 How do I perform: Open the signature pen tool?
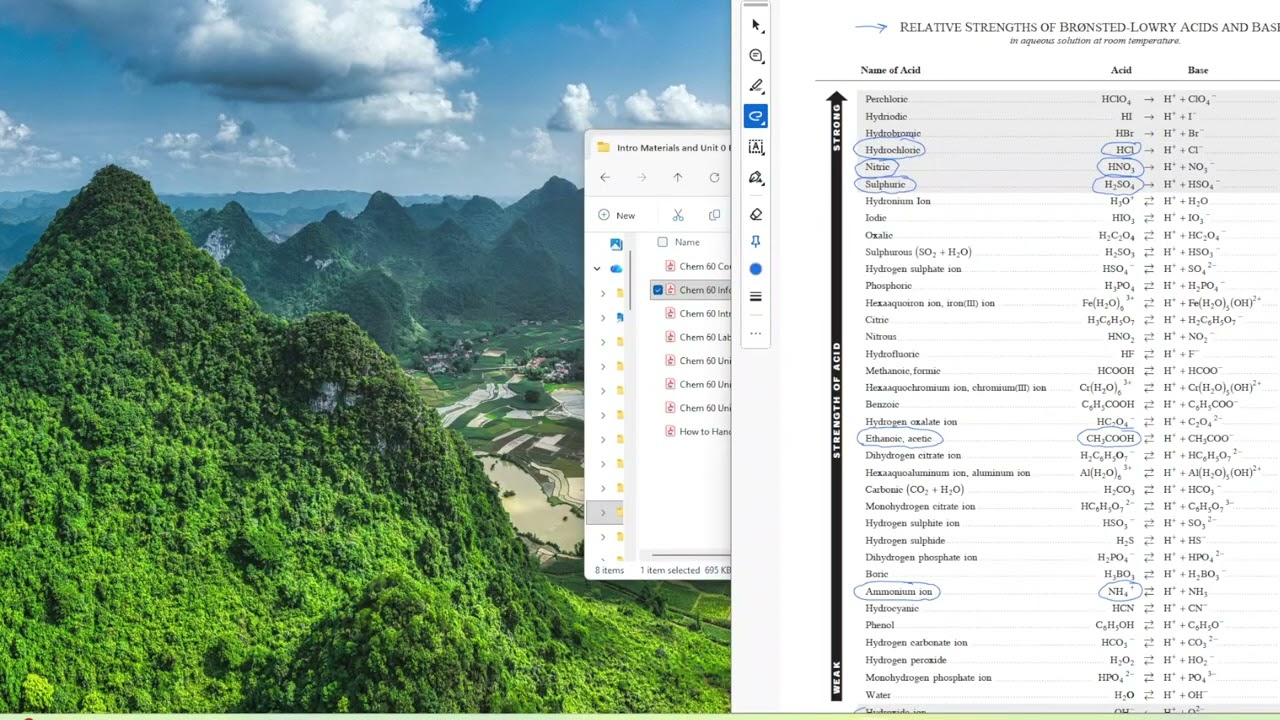click(x=756, y=178)
